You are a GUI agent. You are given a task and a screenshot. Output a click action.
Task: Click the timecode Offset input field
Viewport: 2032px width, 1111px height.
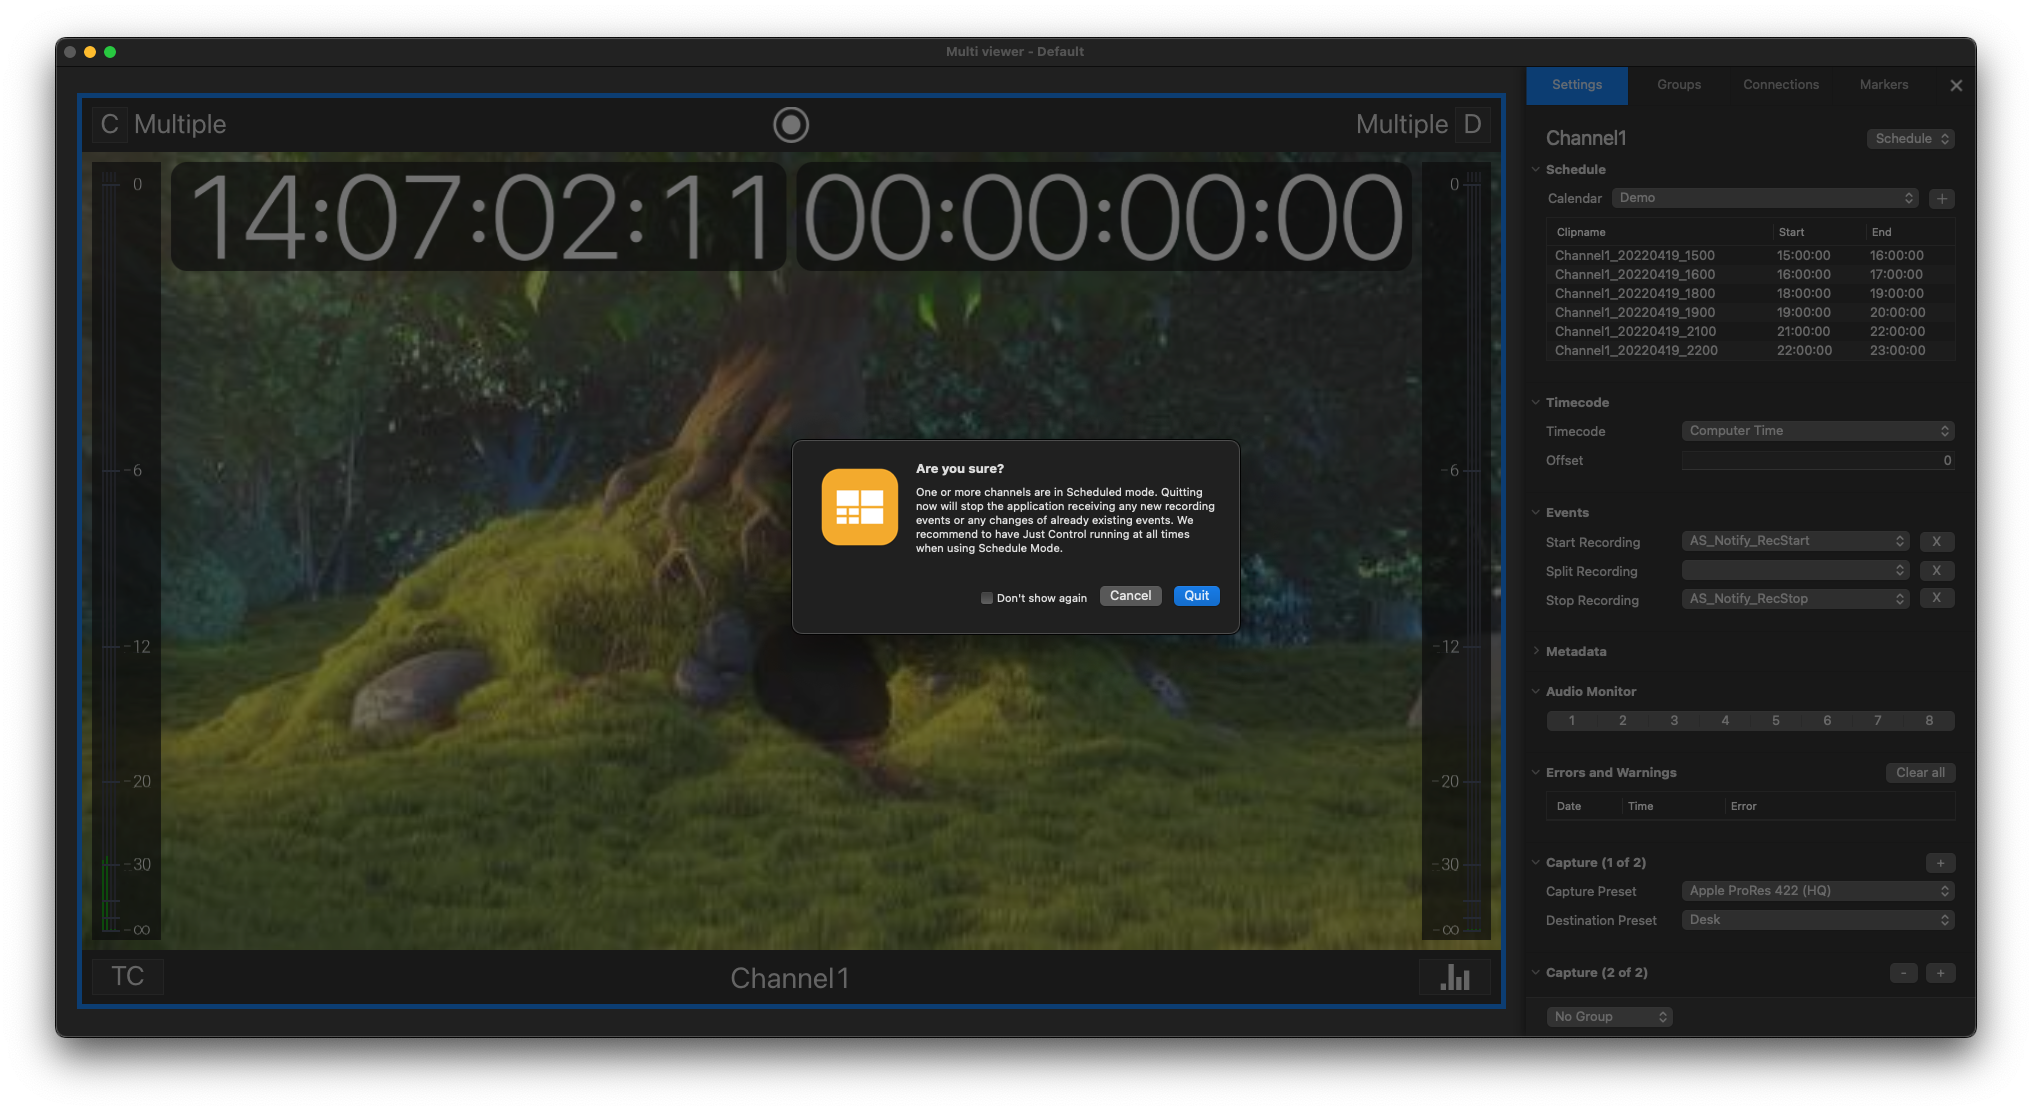click(x=1817, y=461)
